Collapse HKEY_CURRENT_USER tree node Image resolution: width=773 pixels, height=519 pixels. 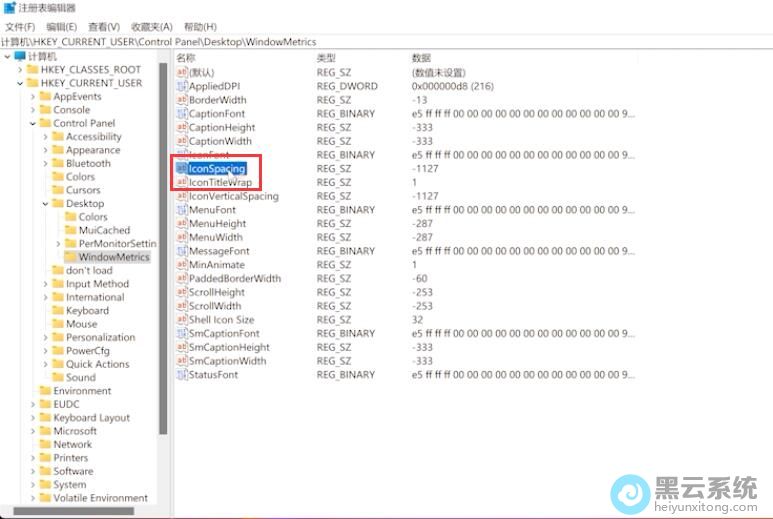click(x=20, y=83)
